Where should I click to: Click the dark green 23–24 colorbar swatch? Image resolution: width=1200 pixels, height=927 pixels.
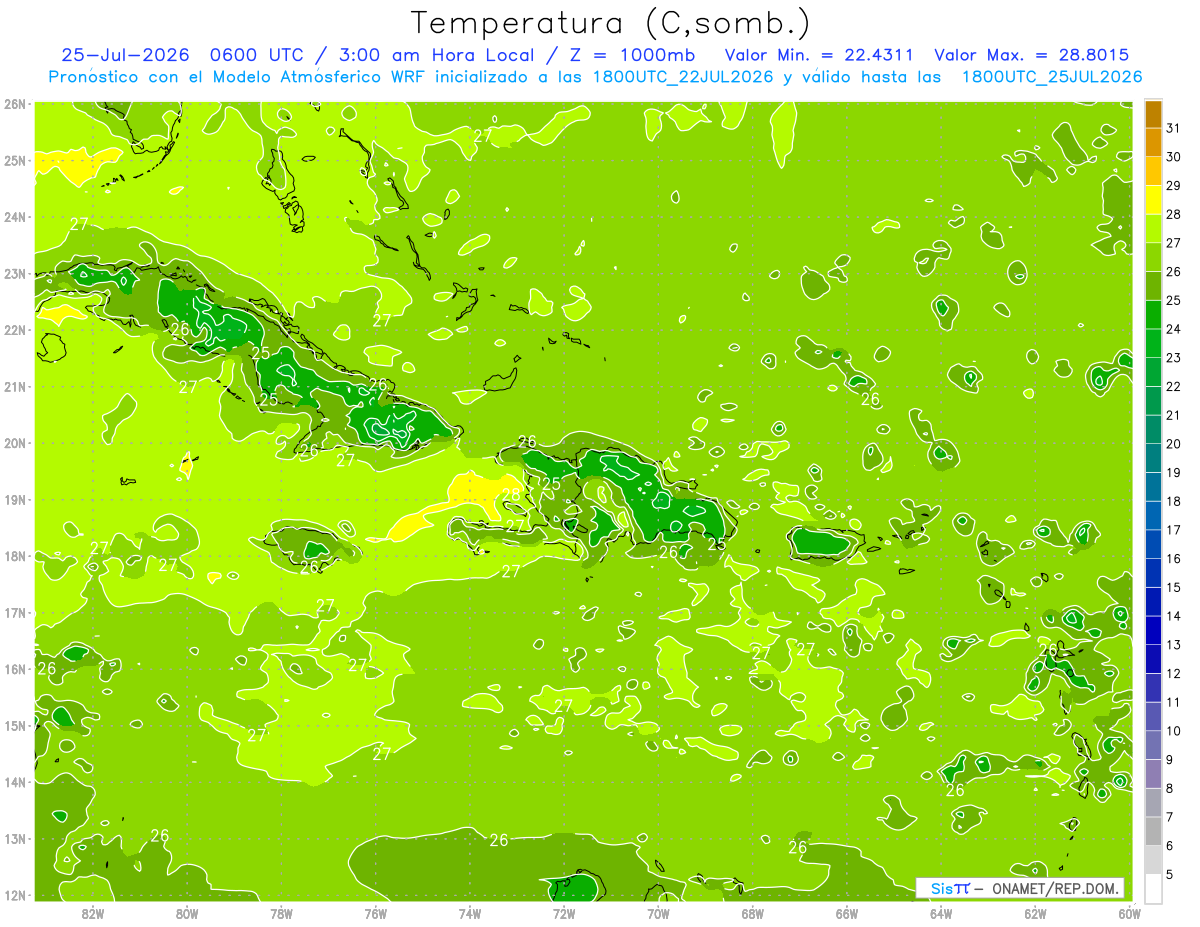point(1153,343)
